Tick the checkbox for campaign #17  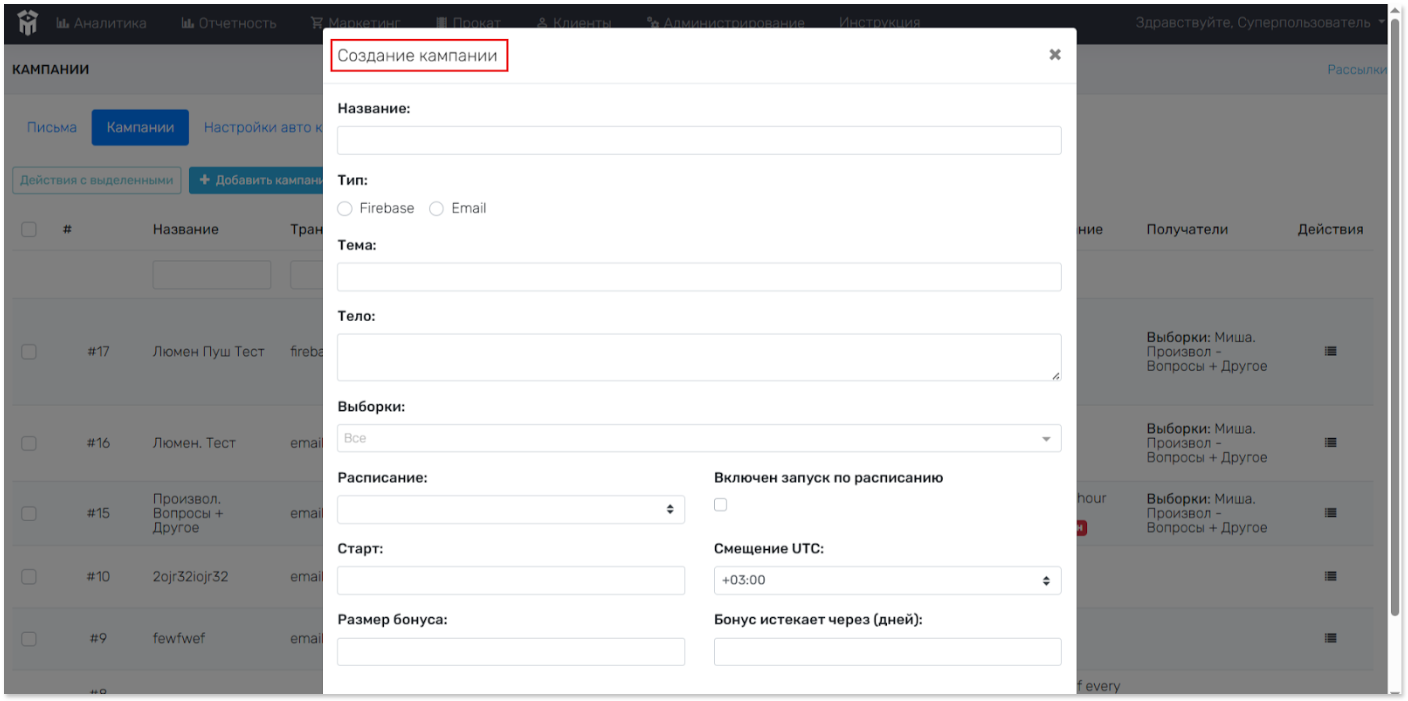(x=29, y=352)
